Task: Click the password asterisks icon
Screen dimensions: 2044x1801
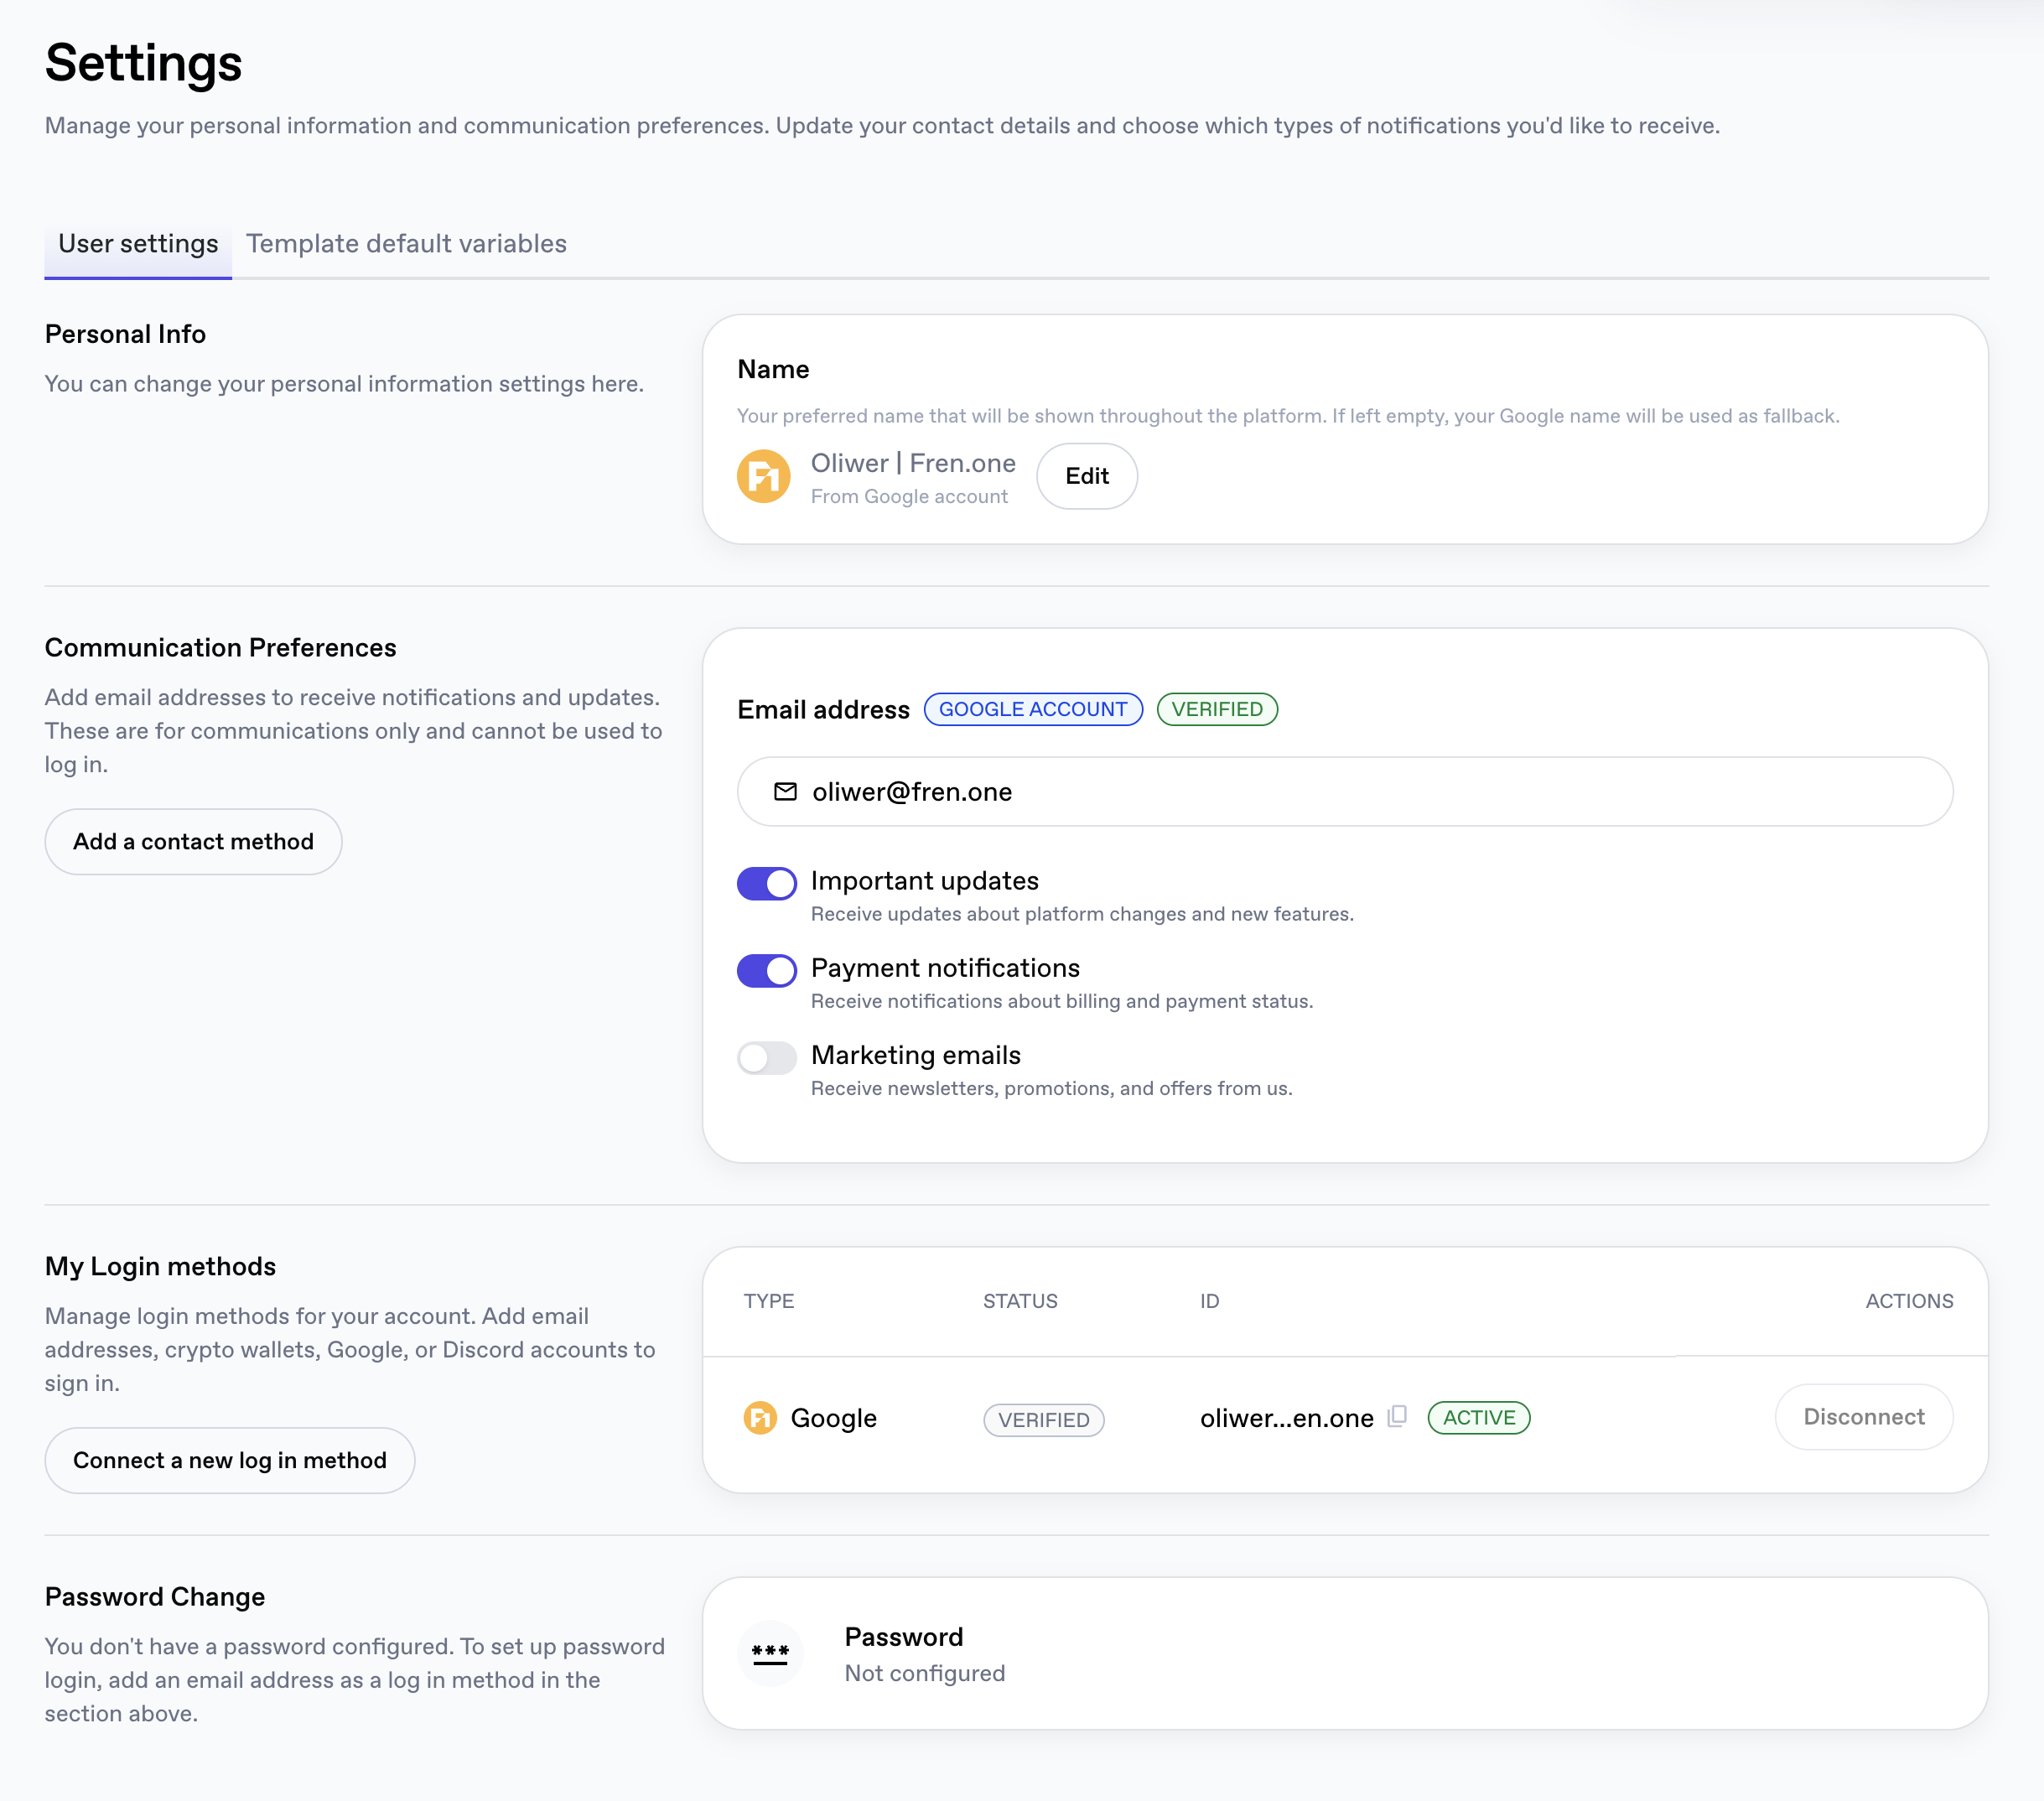Action: click(770, 1653)
